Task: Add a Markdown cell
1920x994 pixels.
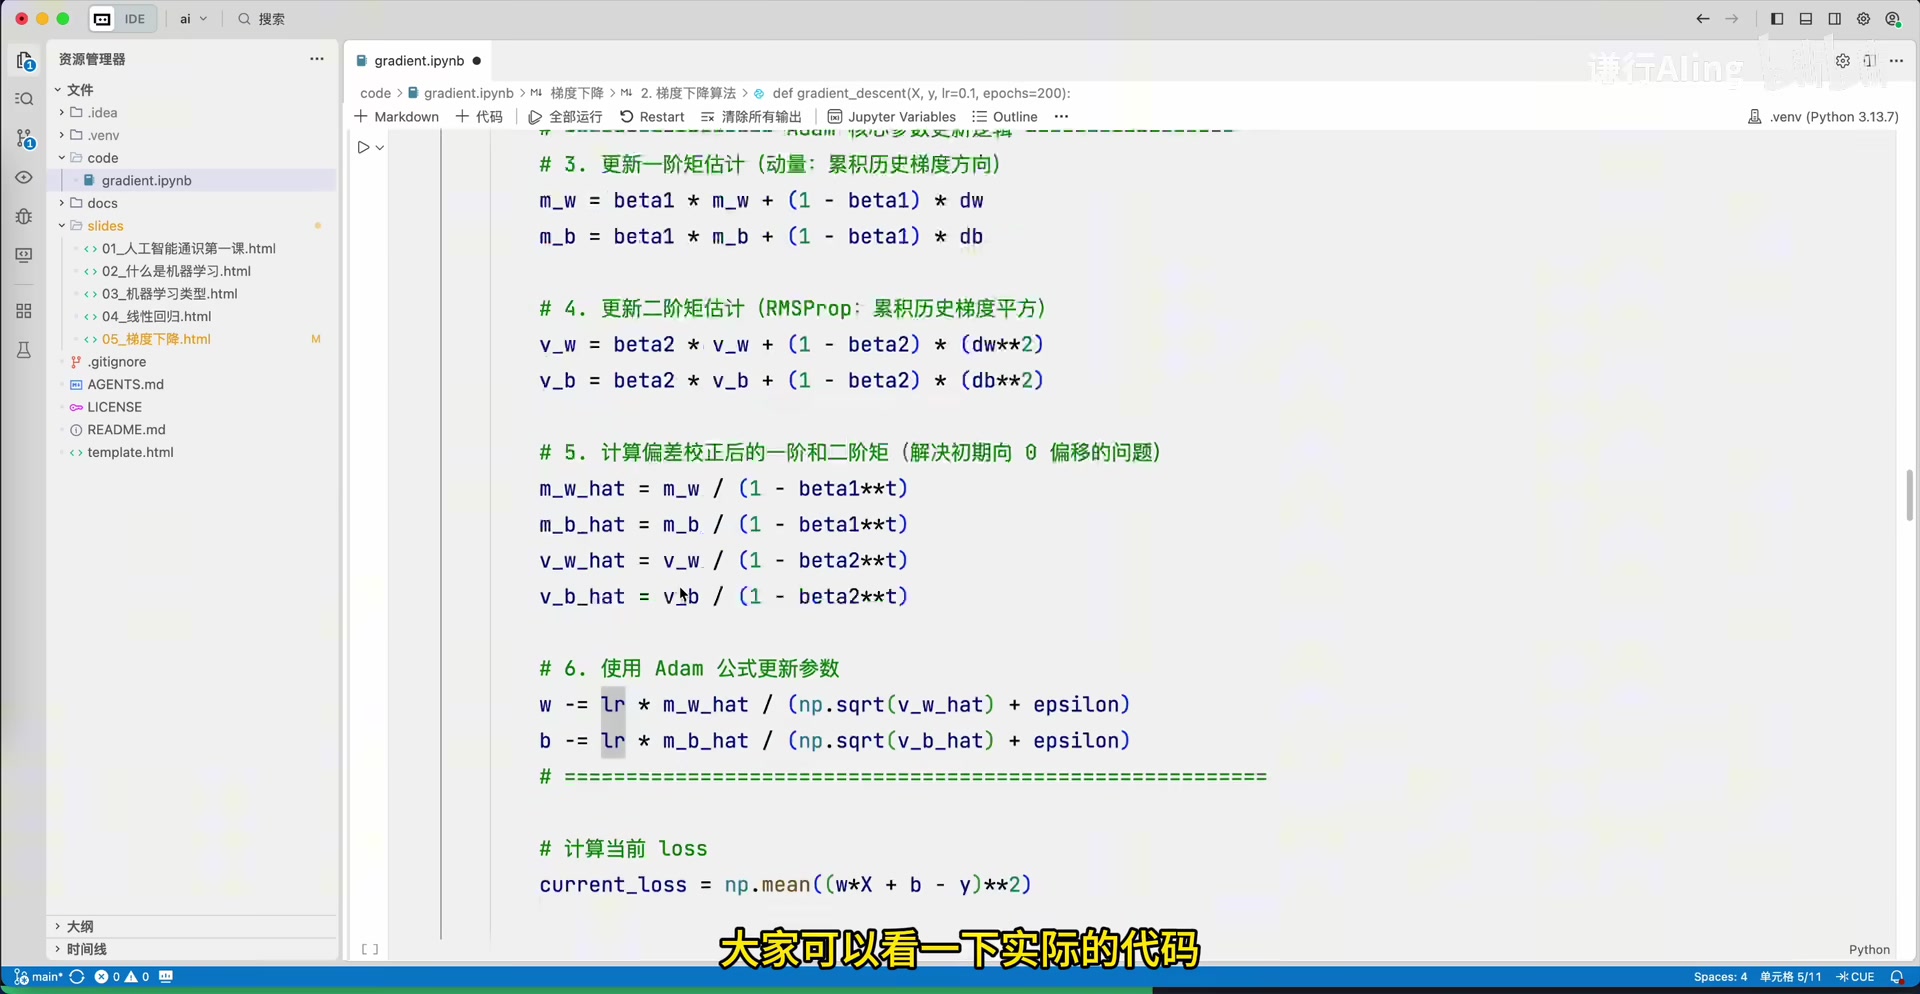Action: 396,117
